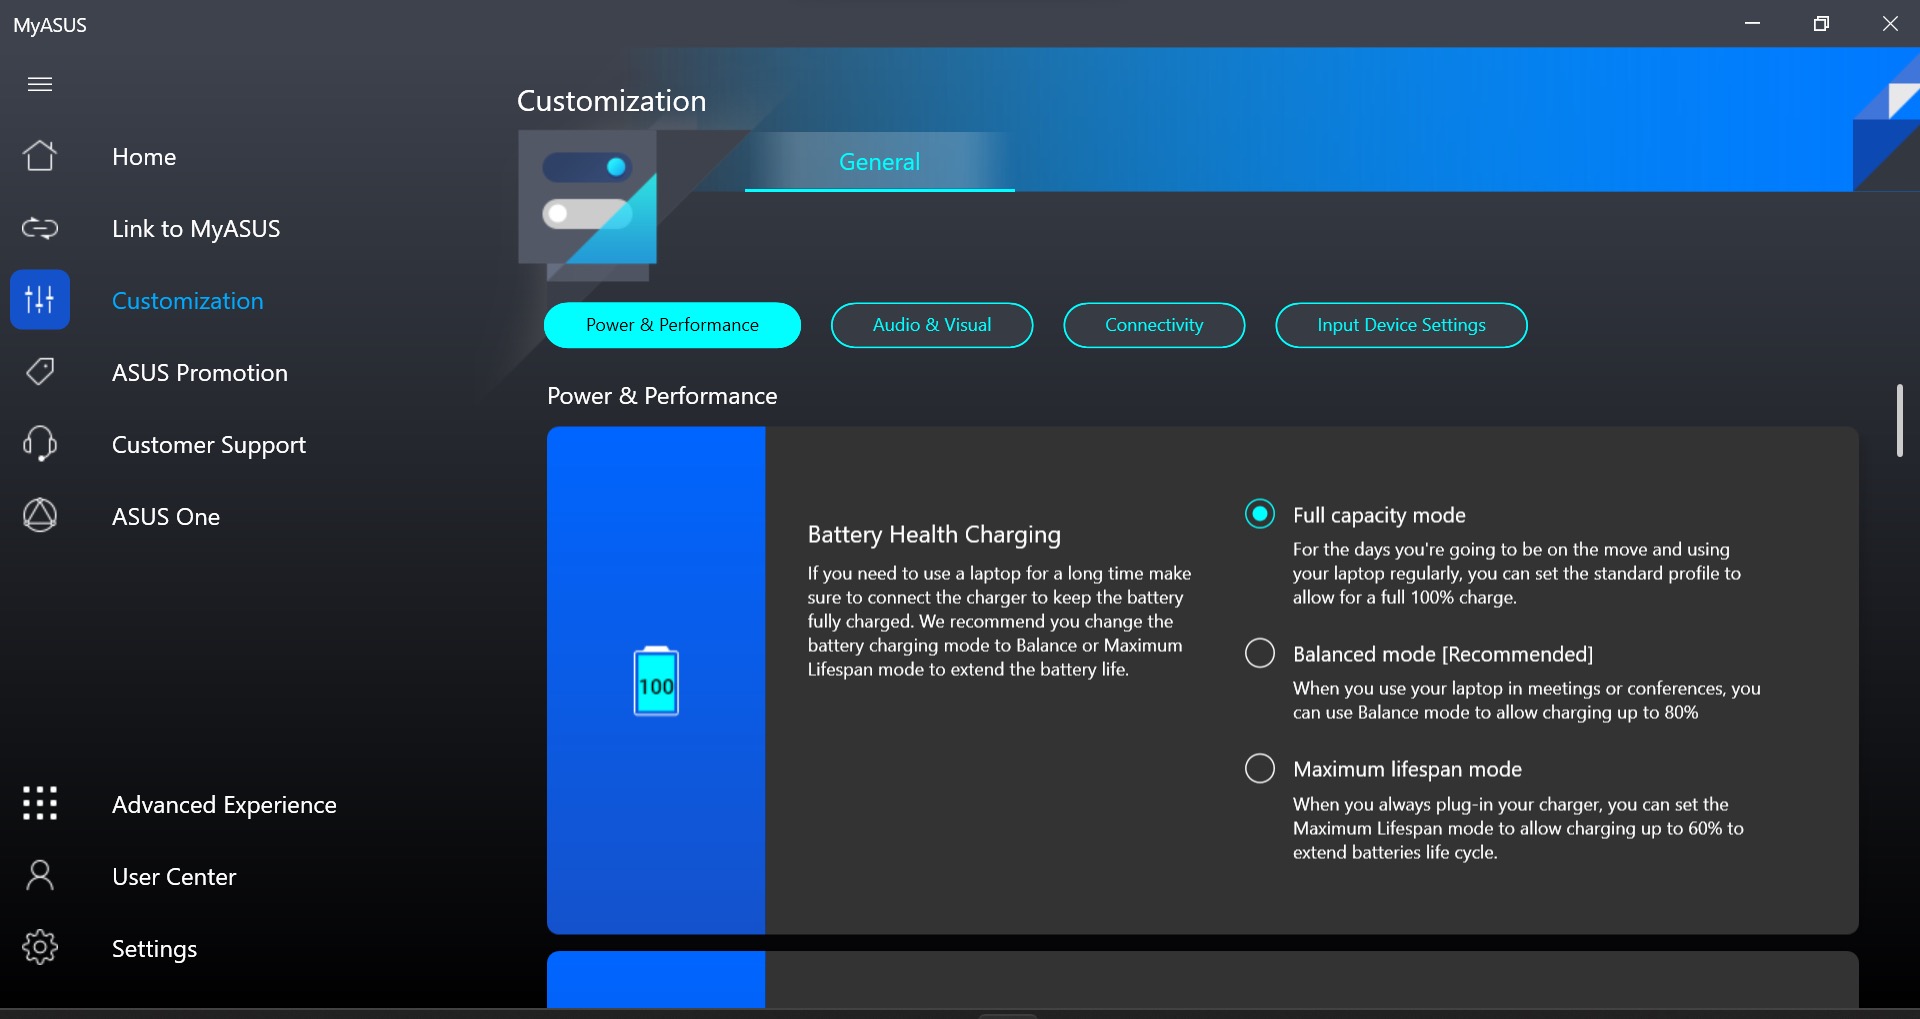
Task: Click the User Center person icon
Action: [x=40, y=876]
